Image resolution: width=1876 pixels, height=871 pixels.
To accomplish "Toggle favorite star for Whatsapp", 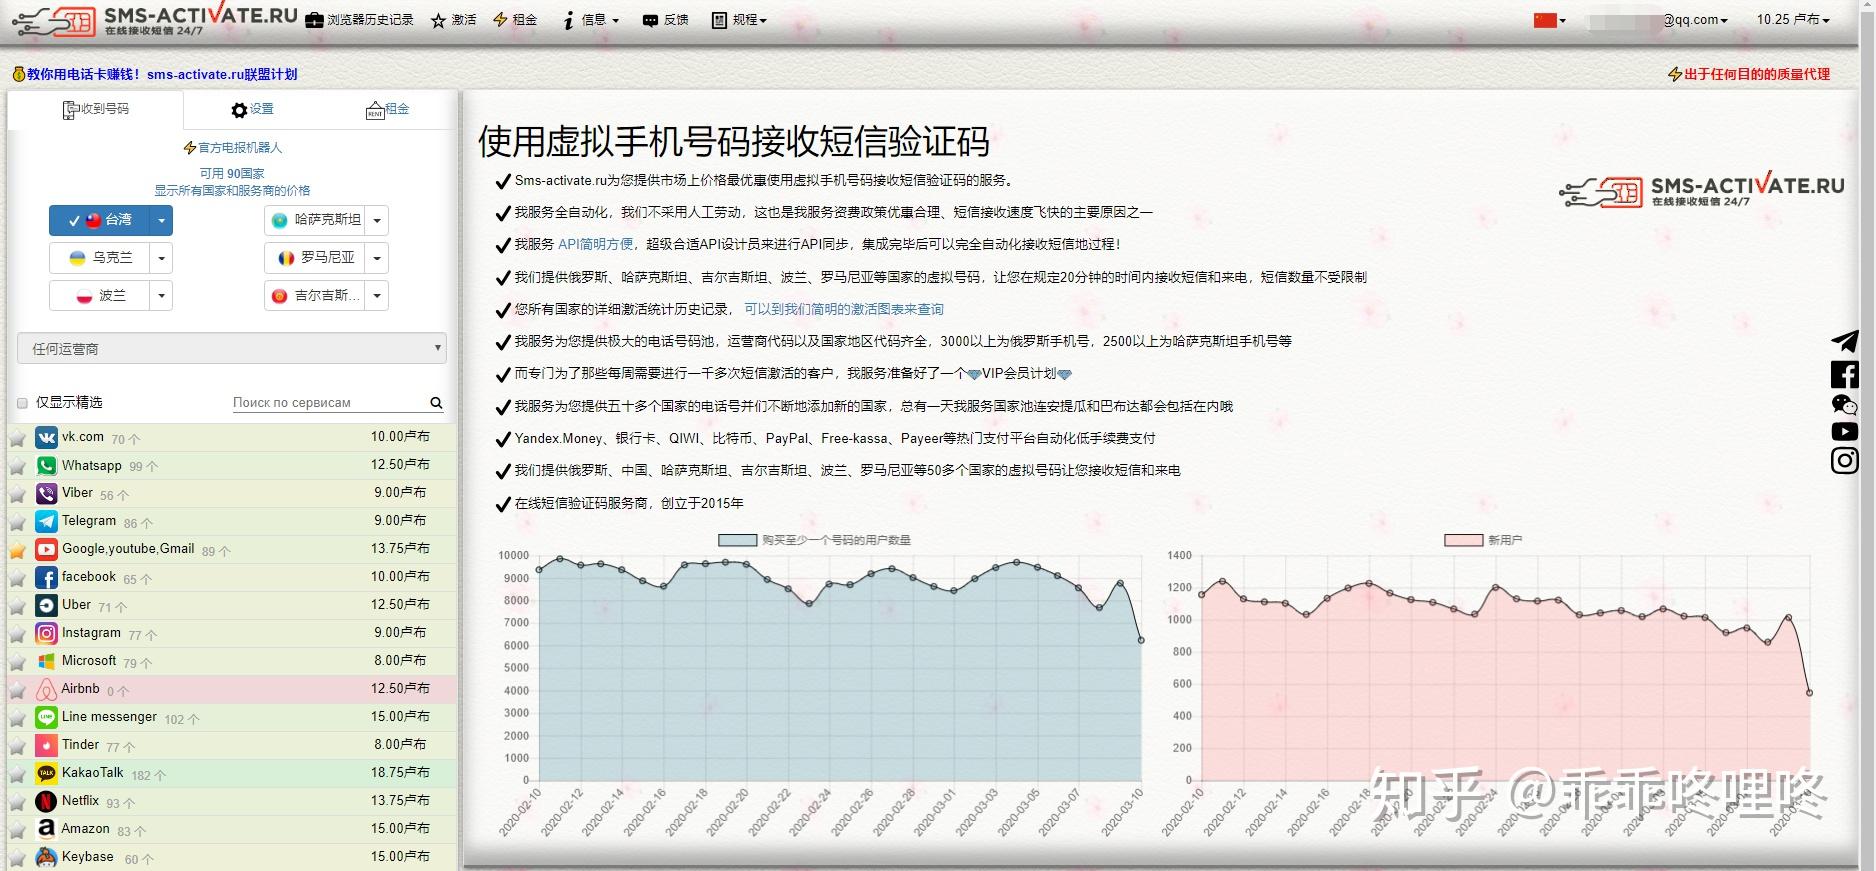I will click(x=18, y=467).
